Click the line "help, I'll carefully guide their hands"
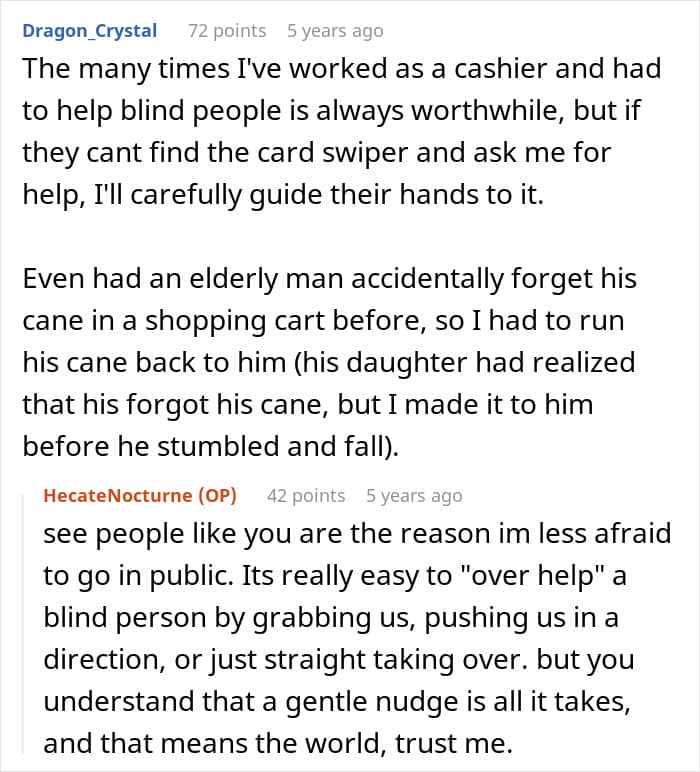 [x=283, y=194]
